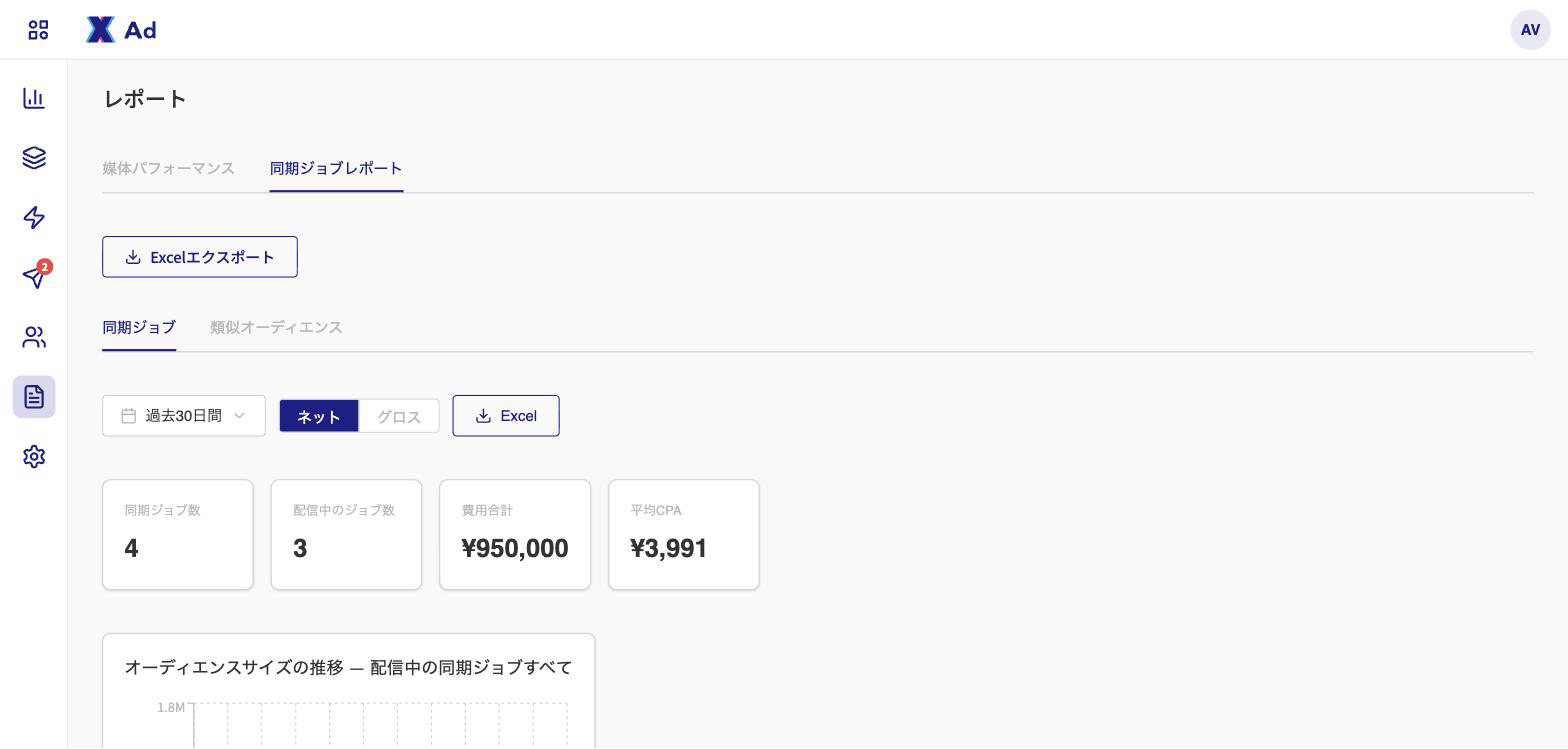Open the users audience sidebar icon
The height and width of the screenshot is (749, 1568).
click(x=34, y=337)
